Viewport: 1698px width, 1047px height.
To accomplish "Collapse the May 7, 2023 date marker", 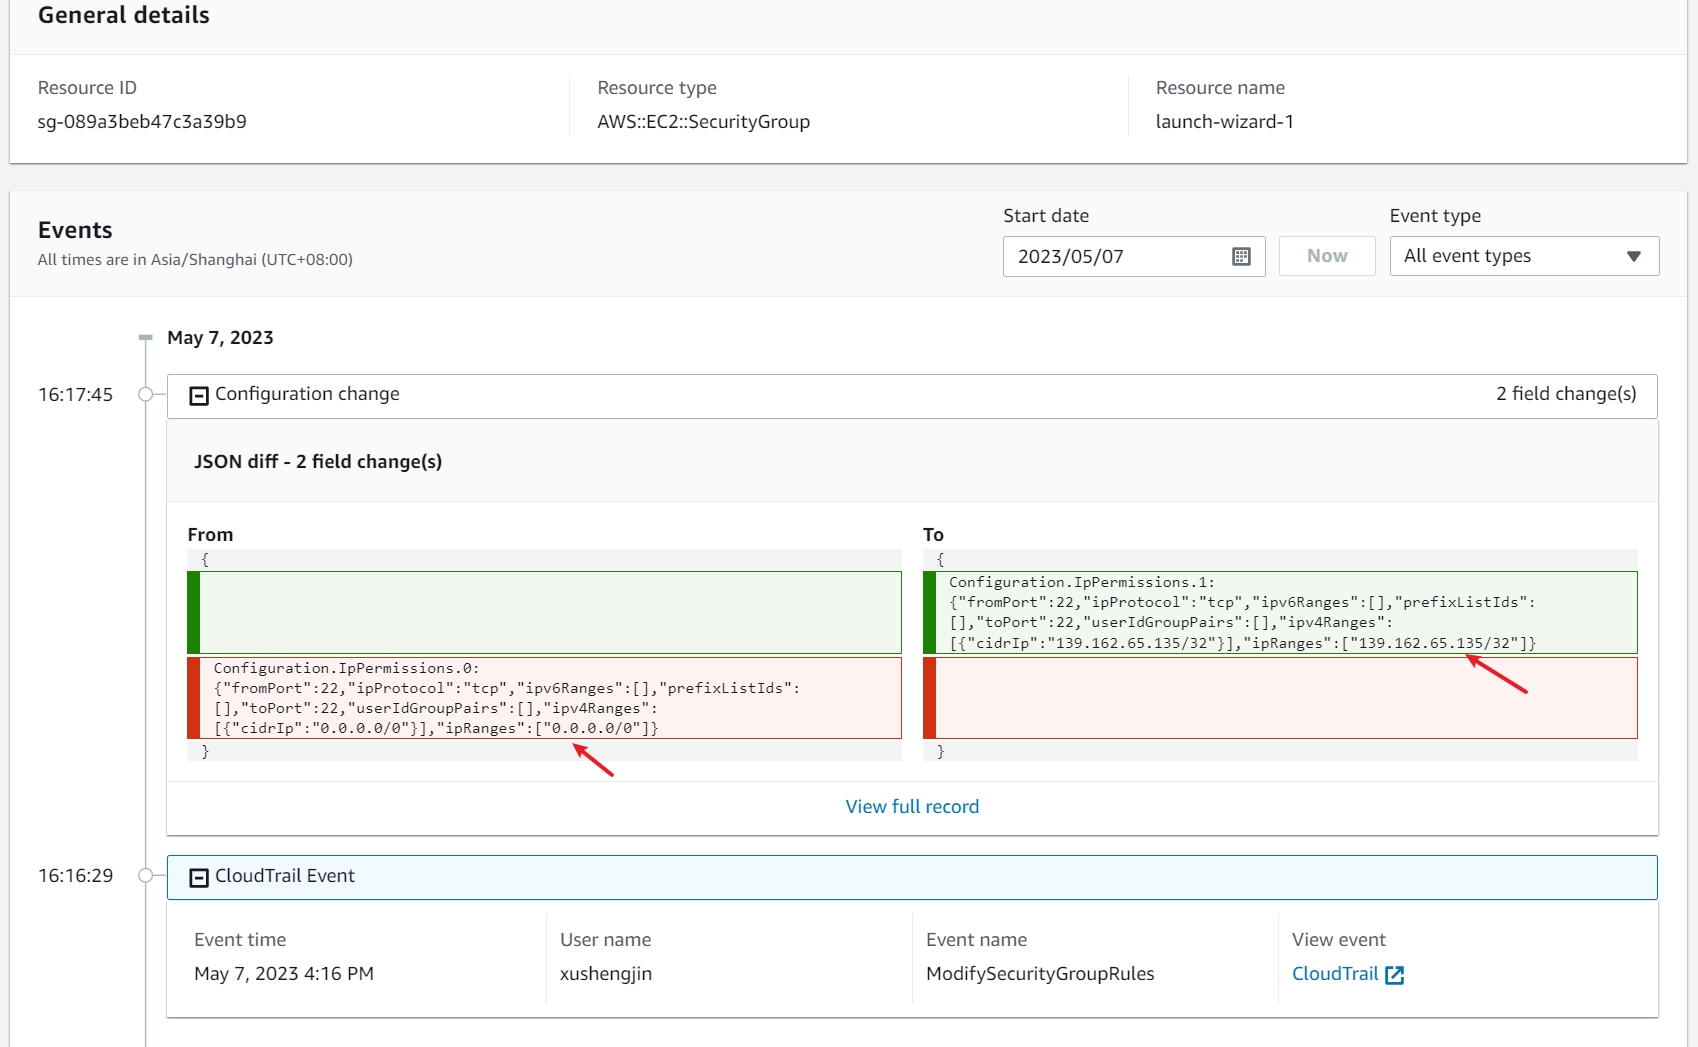I will coord(146,338).
